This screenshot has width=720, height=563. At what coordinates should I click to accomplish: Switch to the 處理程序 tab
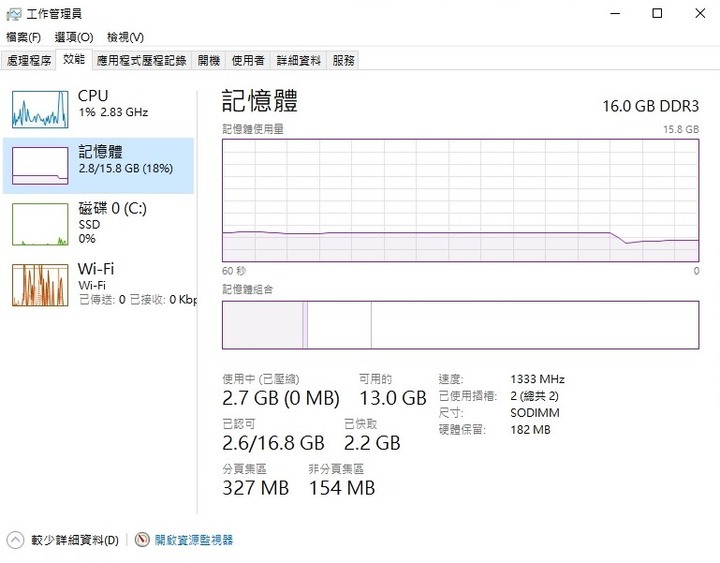29,61
